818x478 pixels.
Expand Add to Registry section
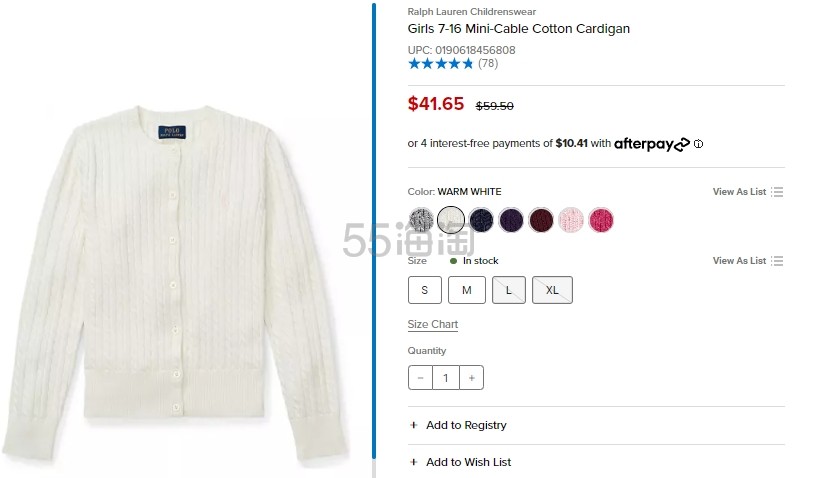click(x=466, y=425)
